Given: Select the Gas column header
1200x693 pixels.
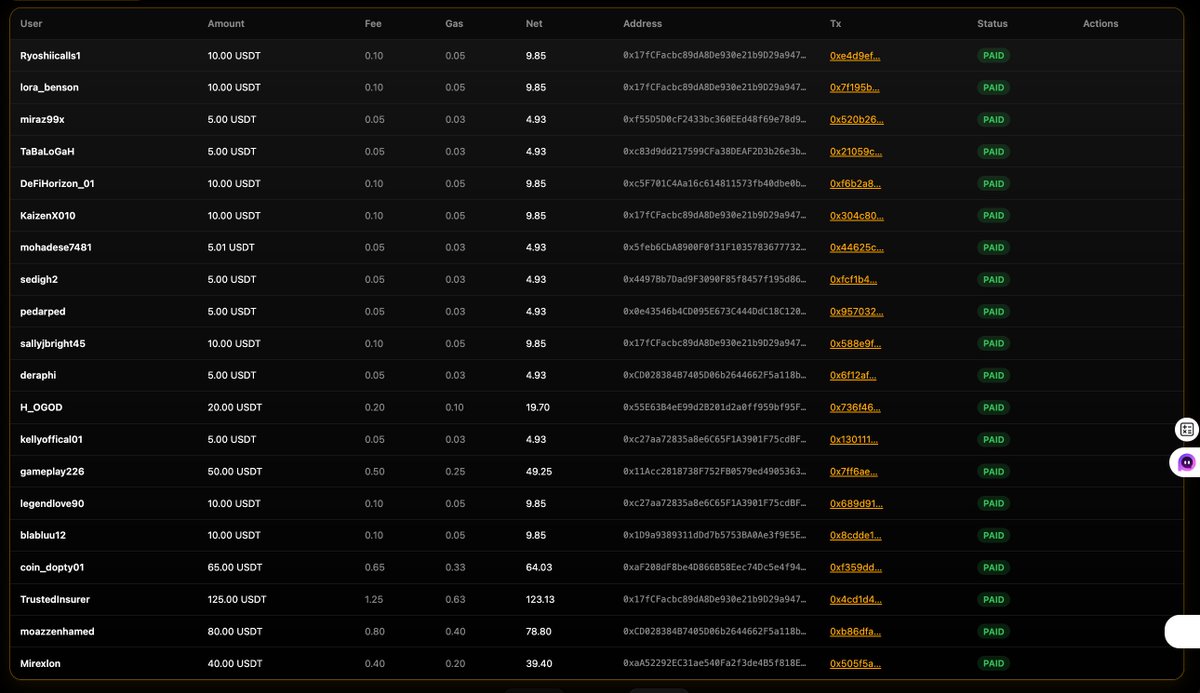Looking at the screenshot, I should click(454, 24).
